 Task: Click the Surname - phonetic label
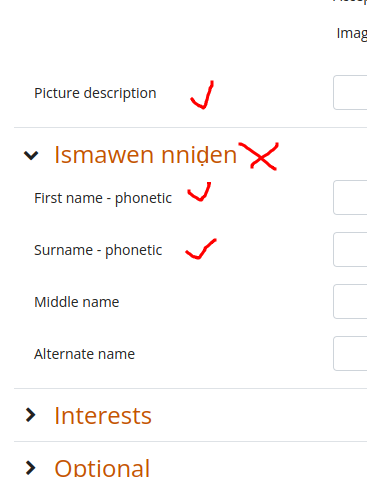point(98,250)
